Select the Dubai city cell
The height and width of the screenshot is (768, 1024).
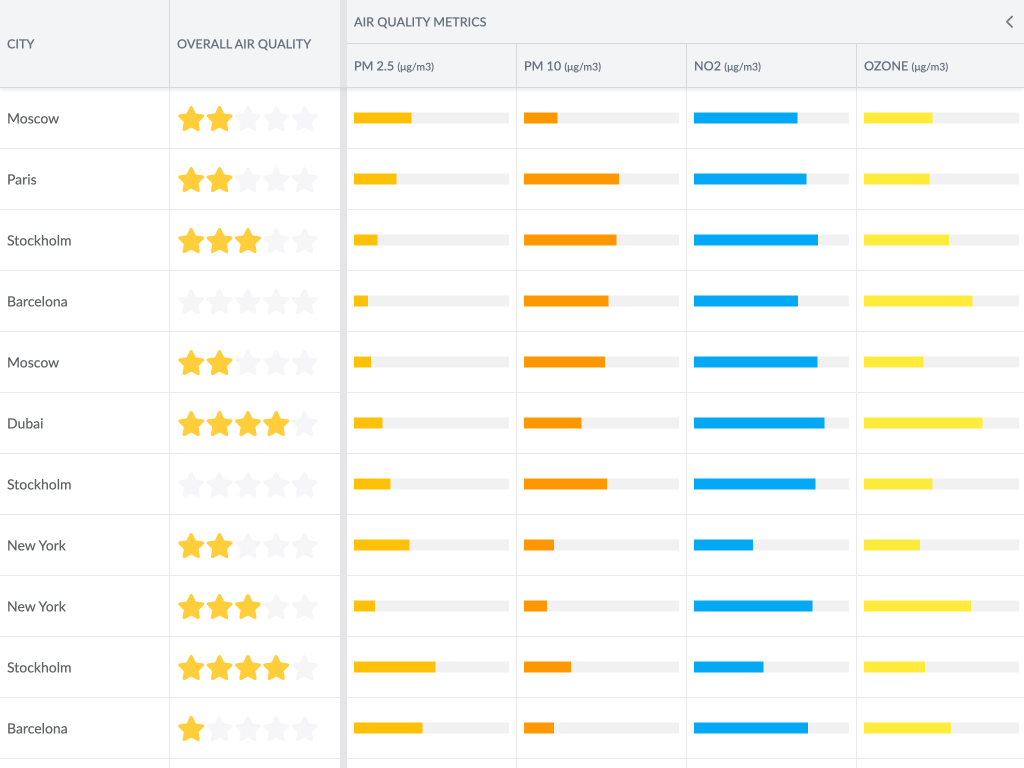coord(84,423)
